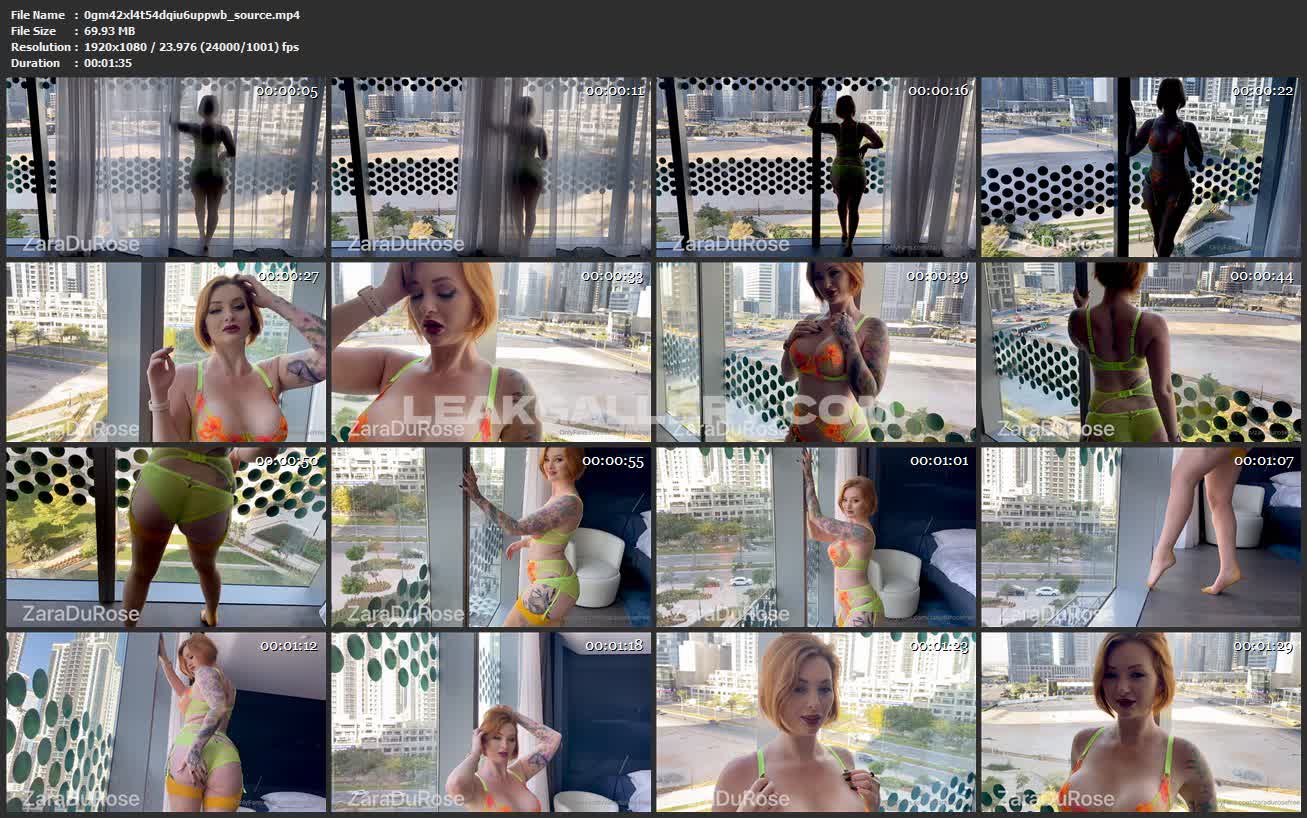Viewport: 1307px width, 818px height.
Task: Click the file name ending in source.mp4
Action: tap(191, 15)
